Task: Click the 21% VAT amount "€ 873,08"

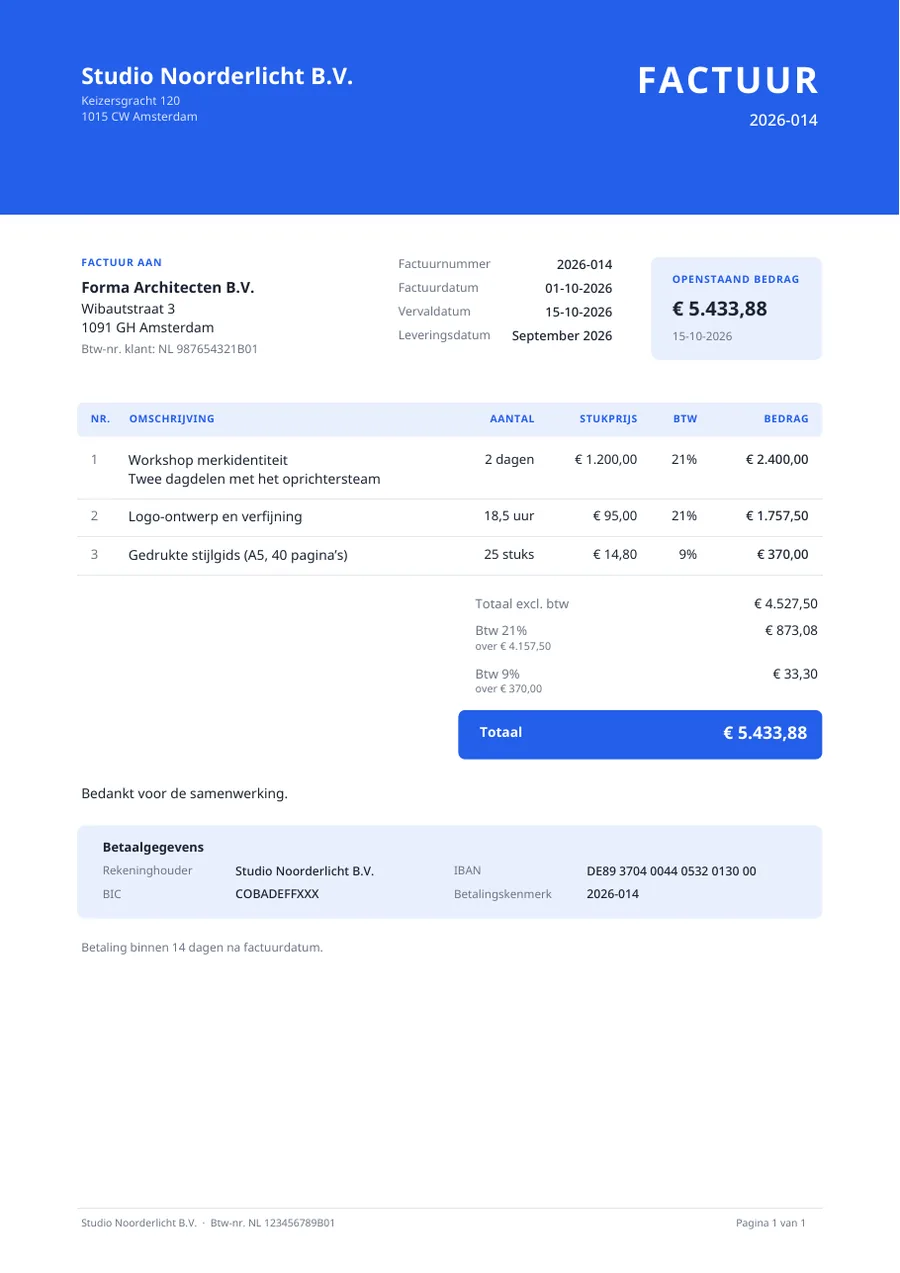Action: click(792, 631)
